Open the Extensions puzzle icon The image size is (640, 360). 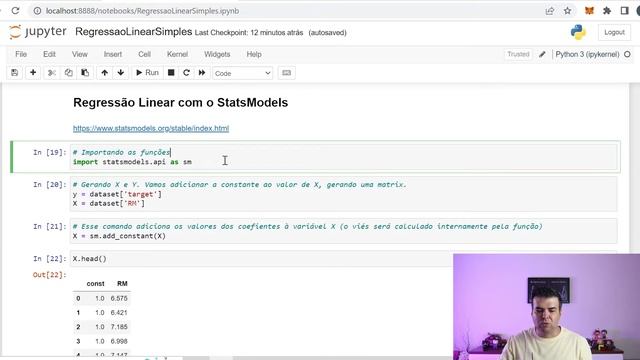coord(607,11)
